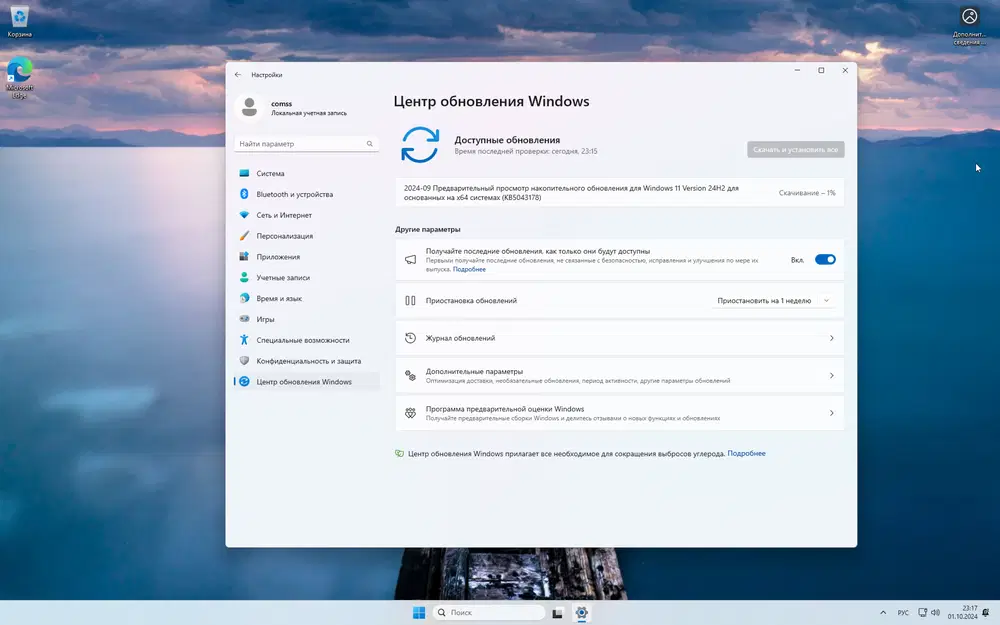This screenshot has width=1000, height=625.
Task: Click the Персонализация brush icon
Action: click(244, 235)
